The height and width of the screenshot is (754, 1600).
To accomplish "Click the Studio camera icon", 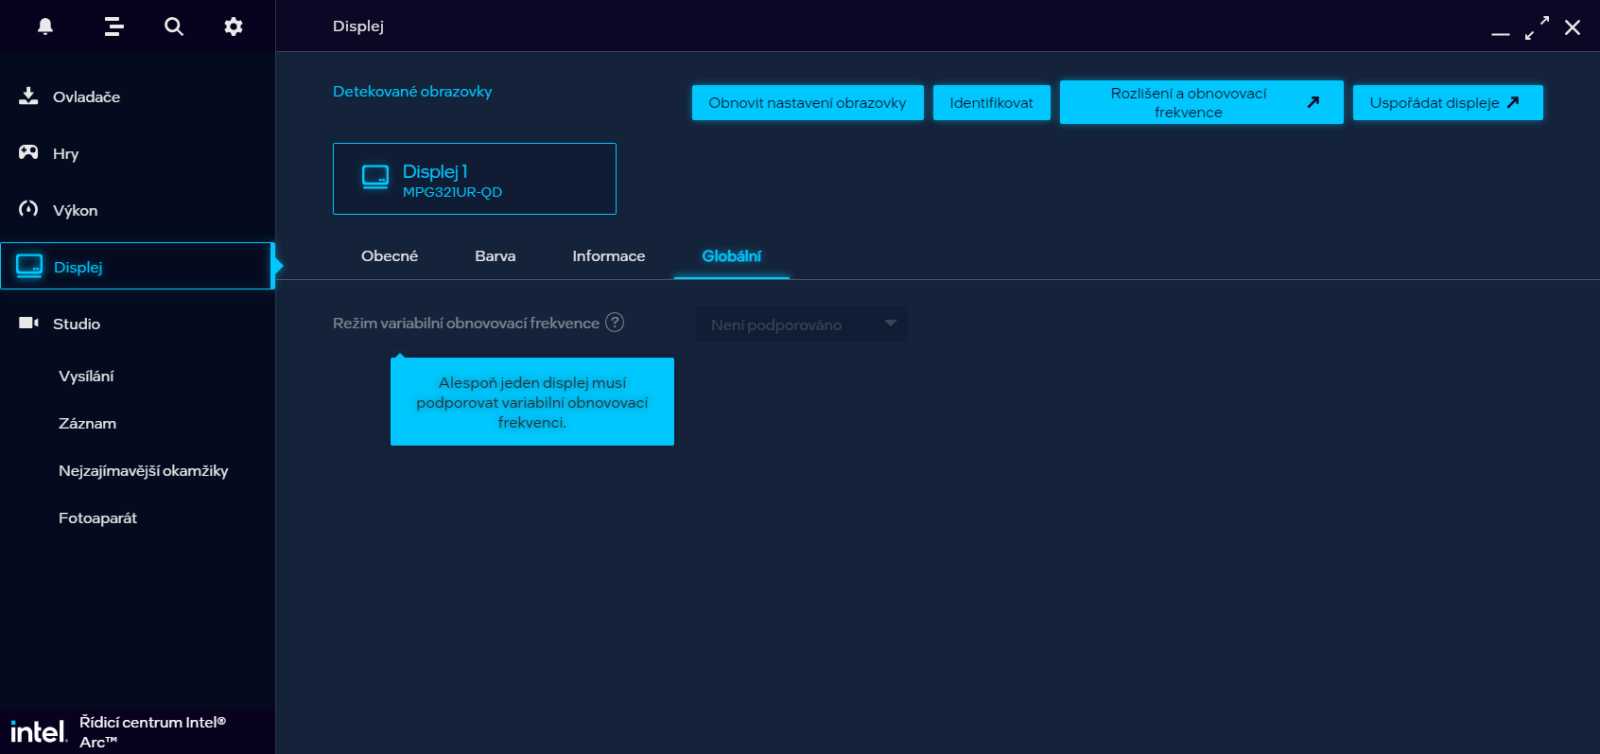I will point(29,323).
